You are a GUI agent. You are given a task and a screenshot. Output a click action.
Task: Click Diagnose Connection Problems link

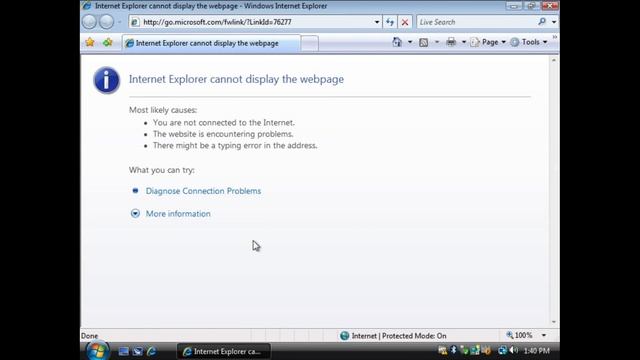[x=203, y=191]
